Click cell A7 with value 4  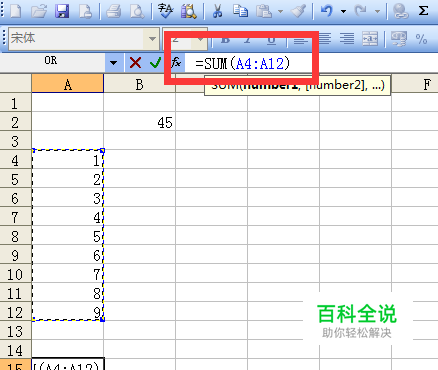click(68, 217)
